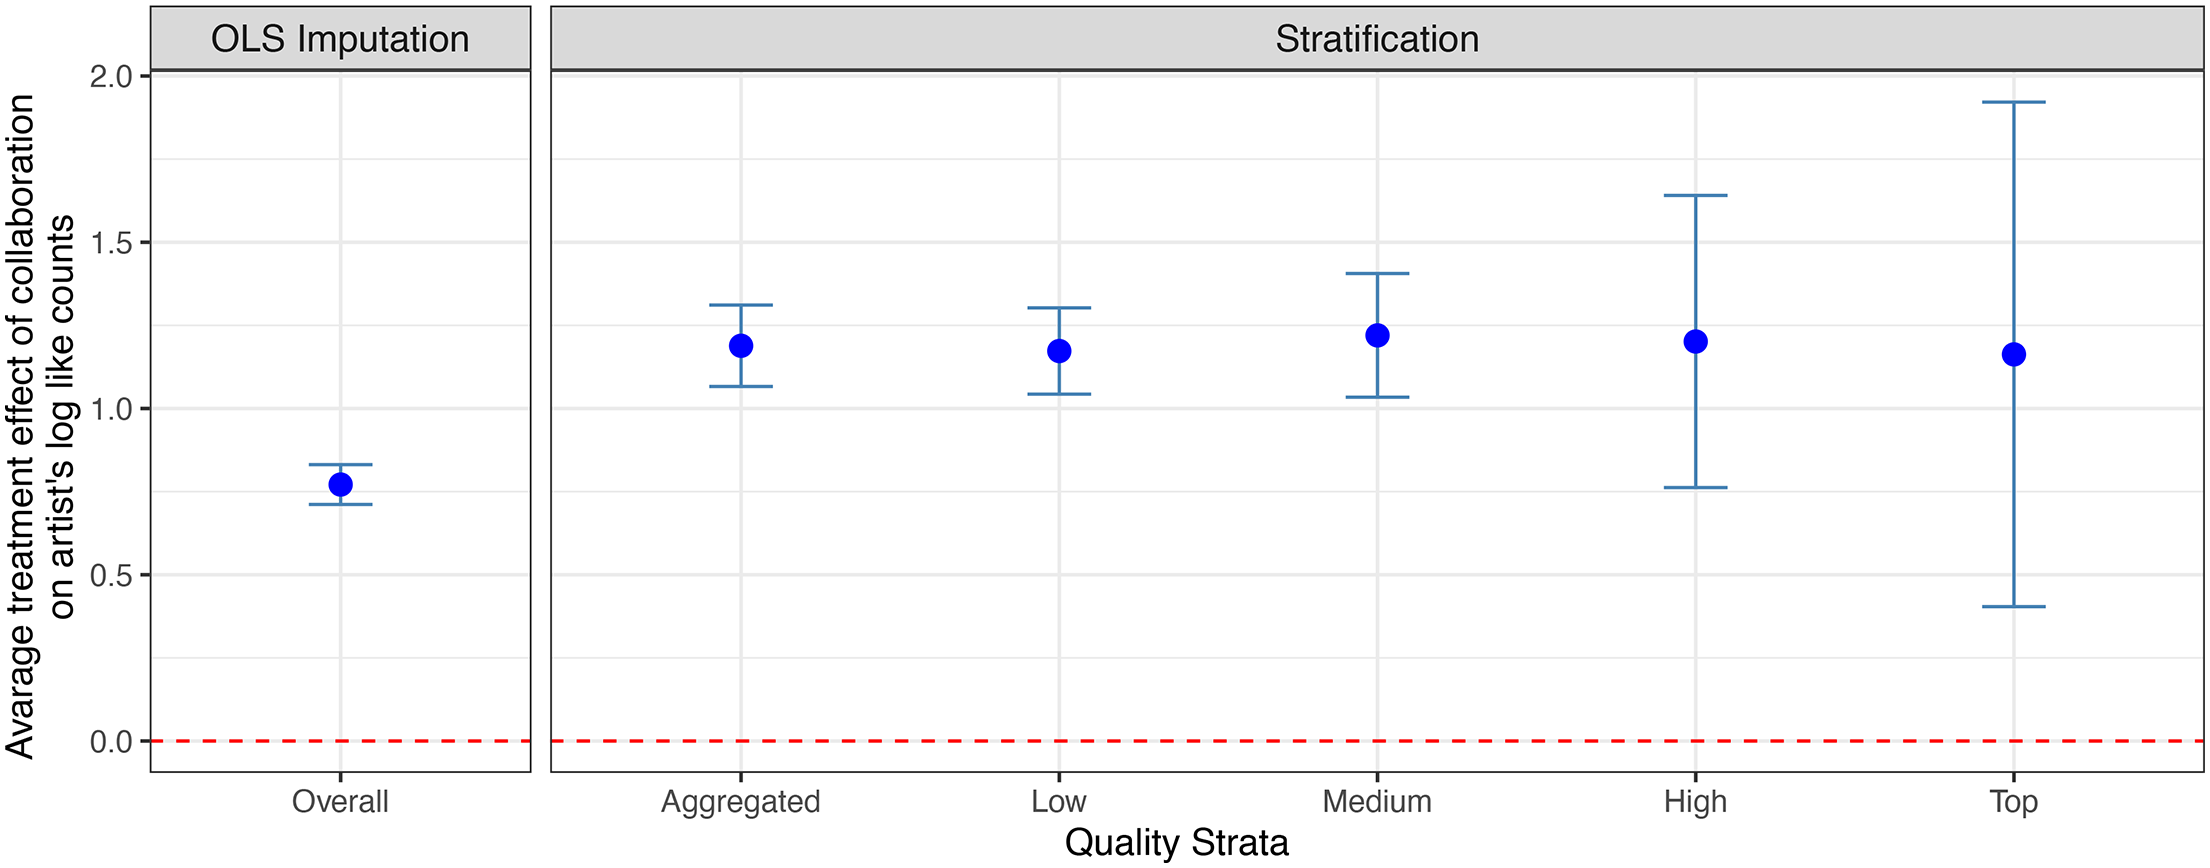This screenshot has height=868, width=2210.
Task: Click the Low x-axis label
Action: pyautogui.click(x=1059, y=802)
